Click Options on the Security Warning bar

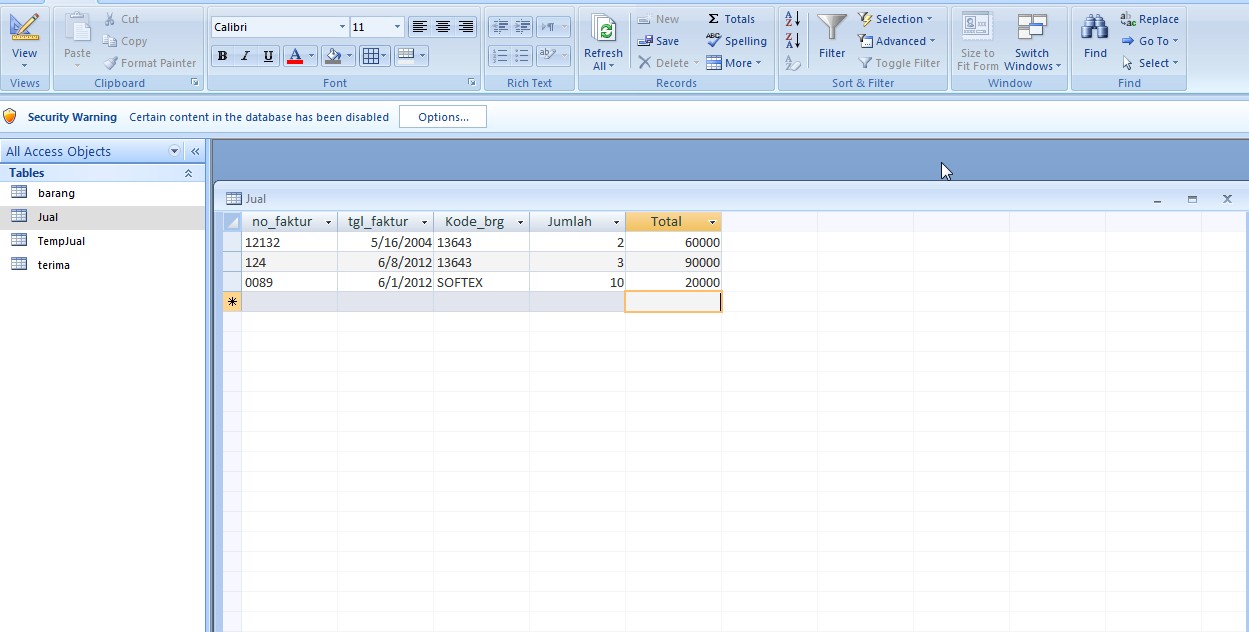point(442,116)
